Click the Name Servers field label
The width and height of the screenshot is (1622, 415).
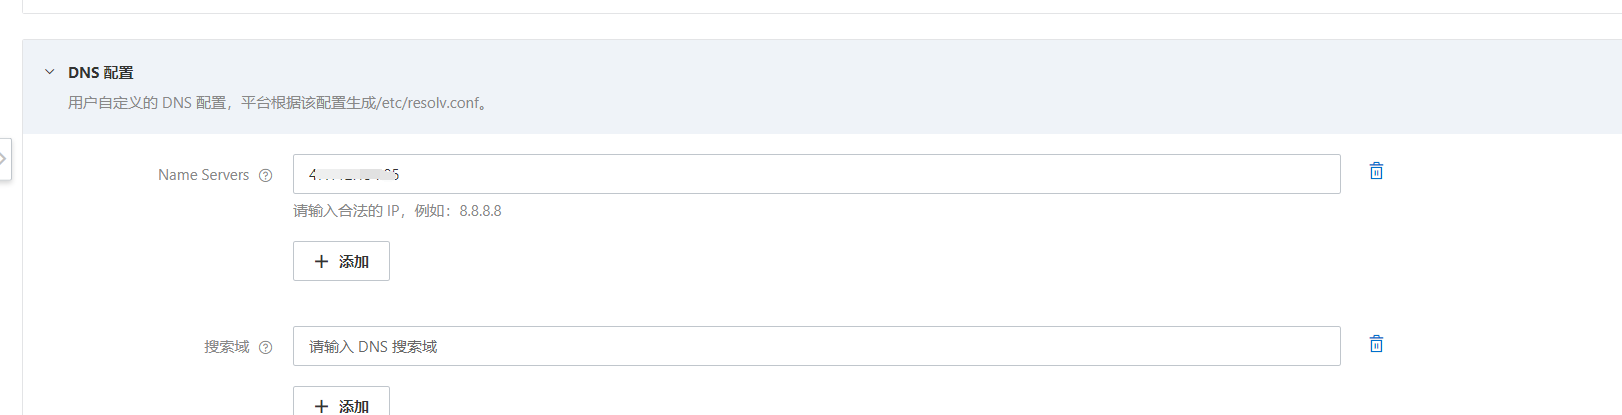[203, 175]
